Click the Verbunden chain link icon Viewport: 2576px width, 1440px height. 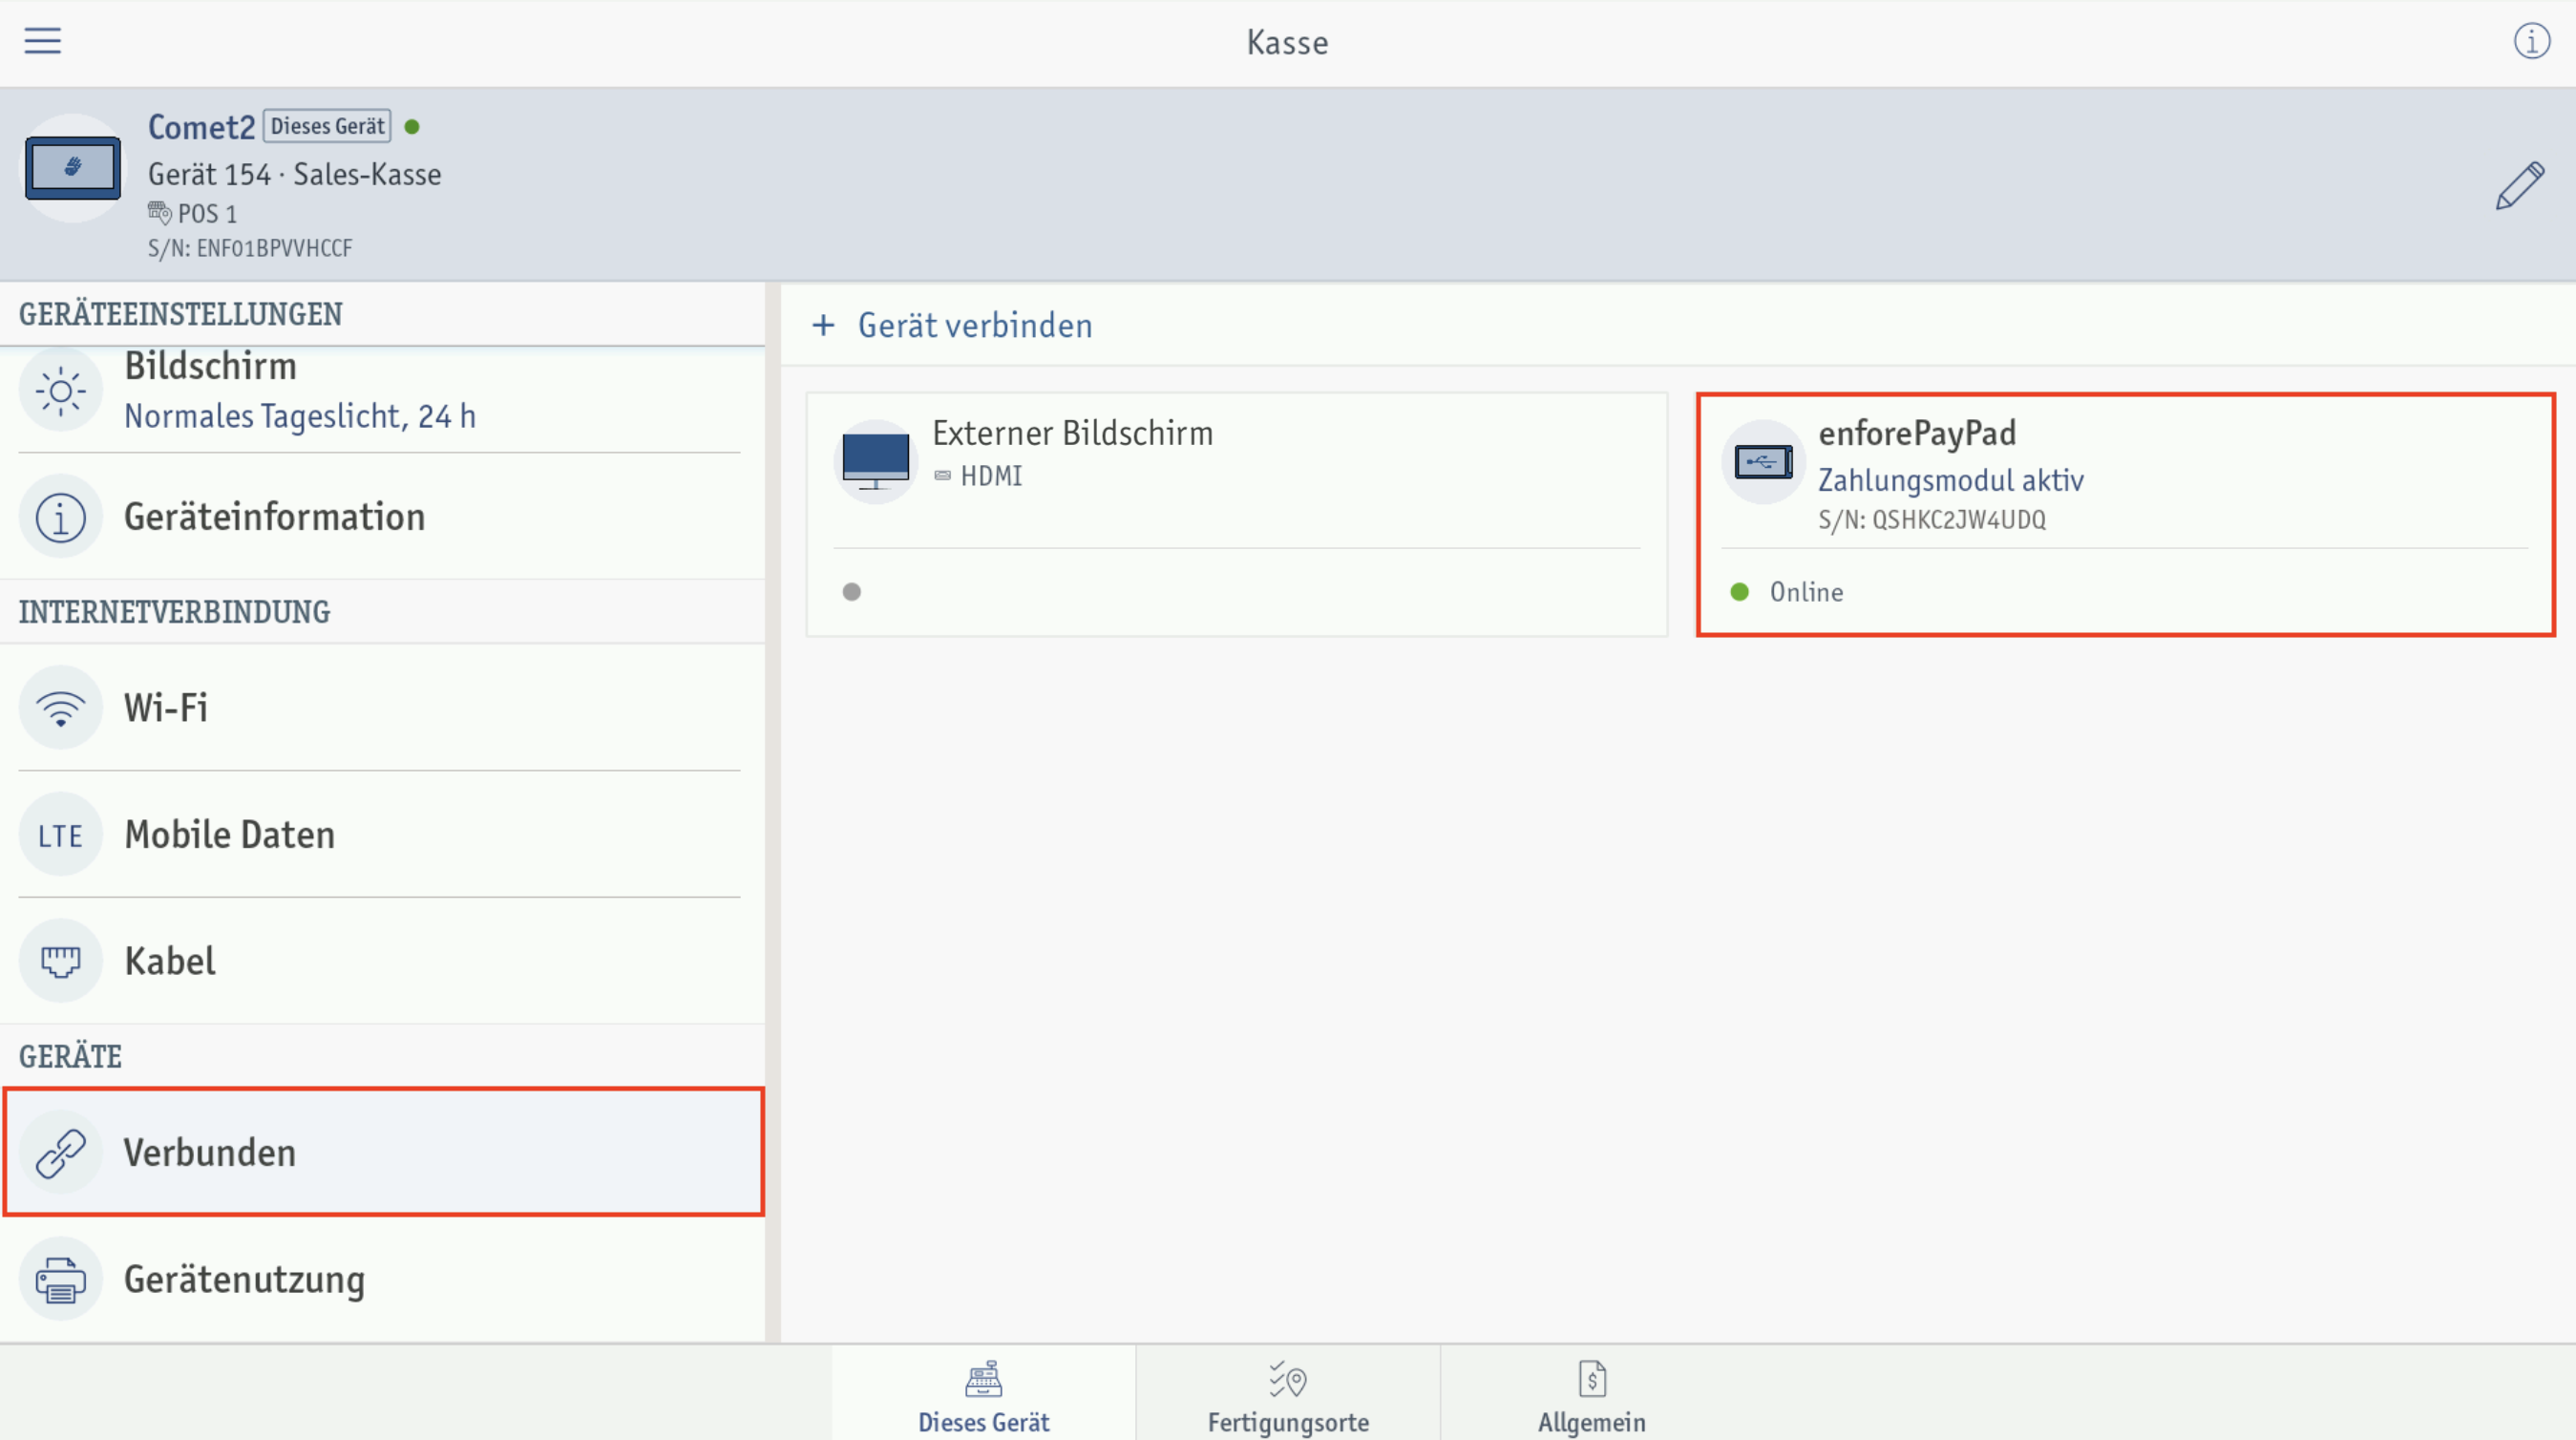click(60, 1153)
